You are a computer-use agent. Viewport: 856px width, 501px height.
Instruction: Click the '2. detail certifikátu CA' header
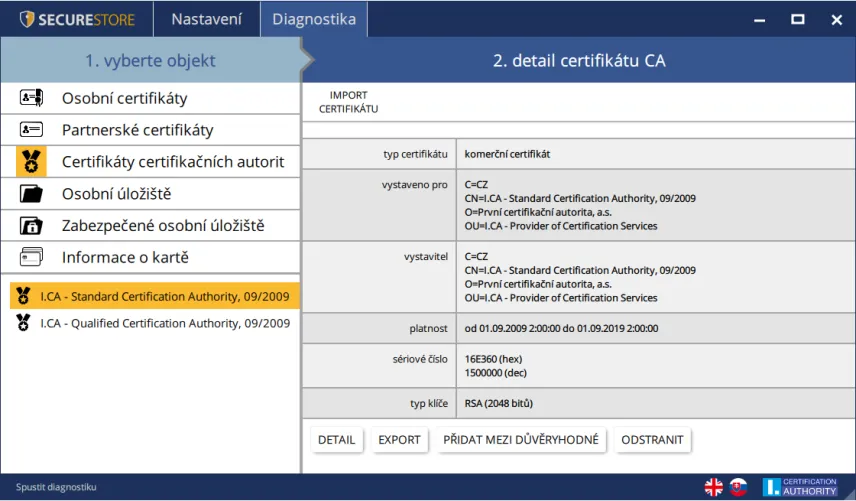(x=579, y=60)
